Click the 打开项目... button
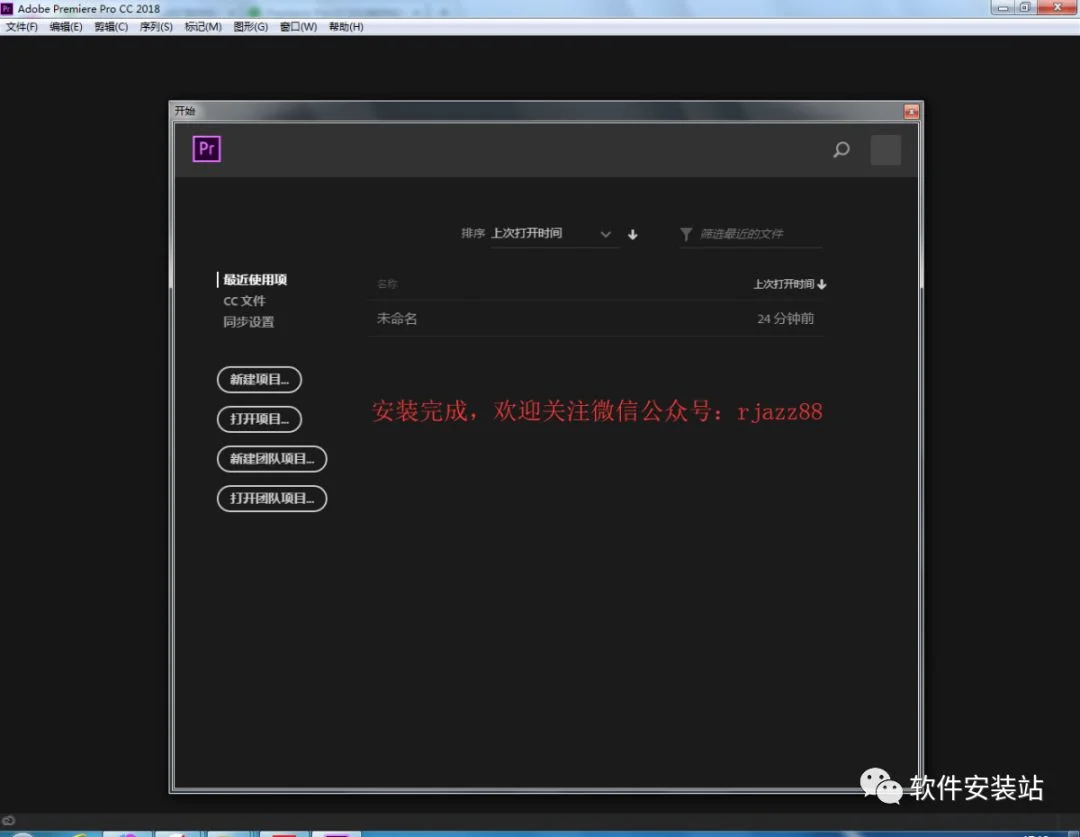The width and height of the screenshot is (1080, 837). point(260,419)
